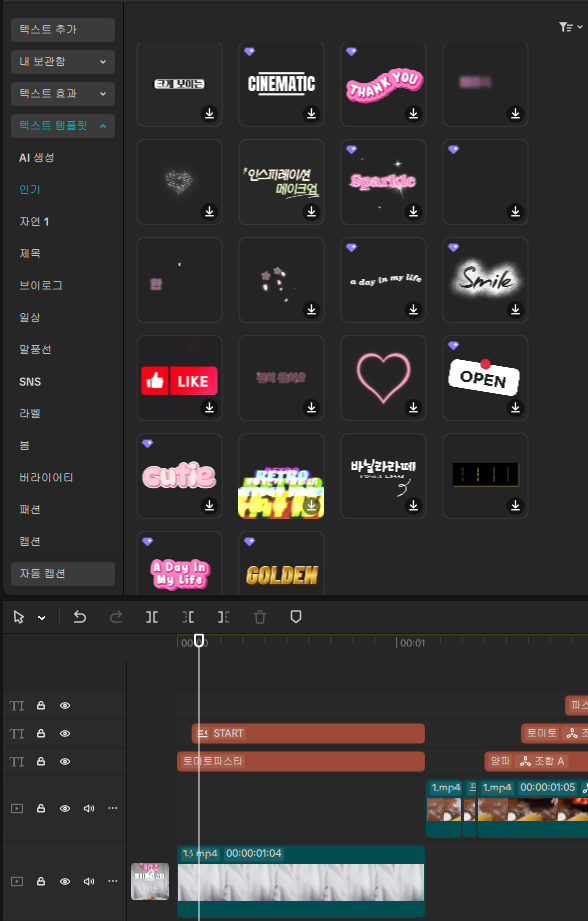Select the arrow pointer tool
The image size is (588, 921).
click(x=19, y=617)
